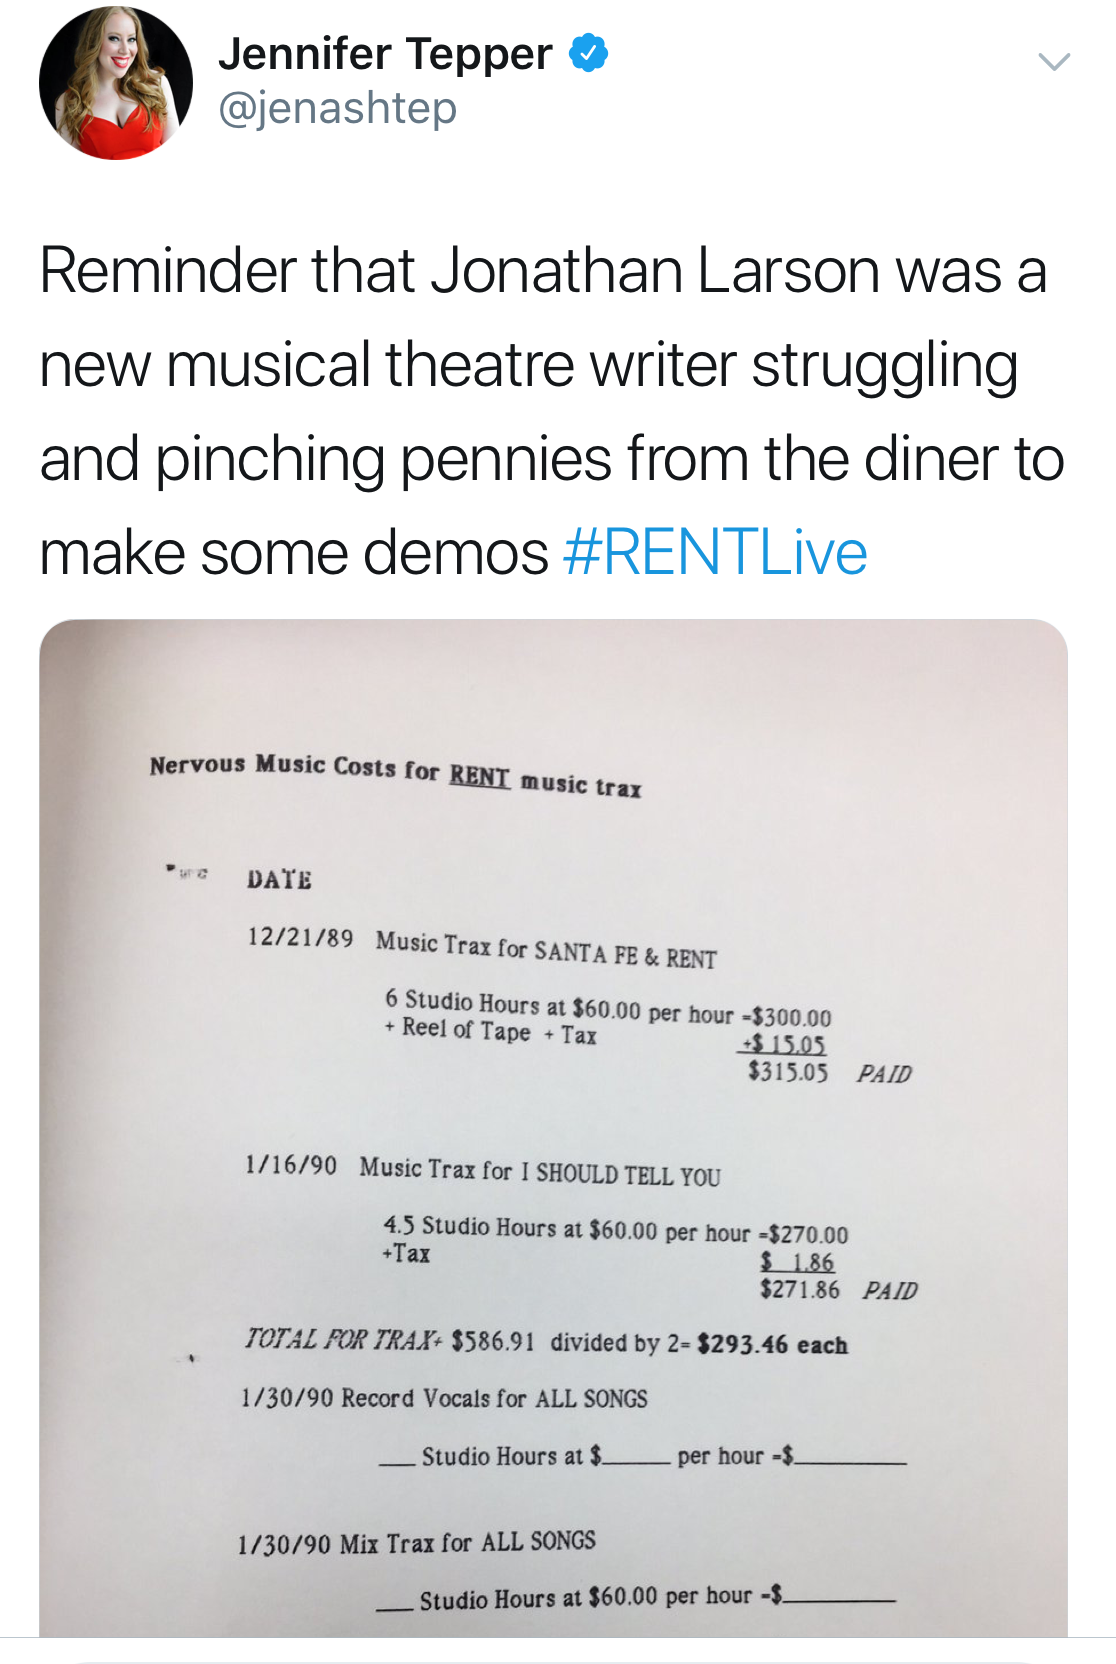1116x1664 pixels.
Task: Select the "Record Vocals for ALL SONGS" line
Action: 494,1398
